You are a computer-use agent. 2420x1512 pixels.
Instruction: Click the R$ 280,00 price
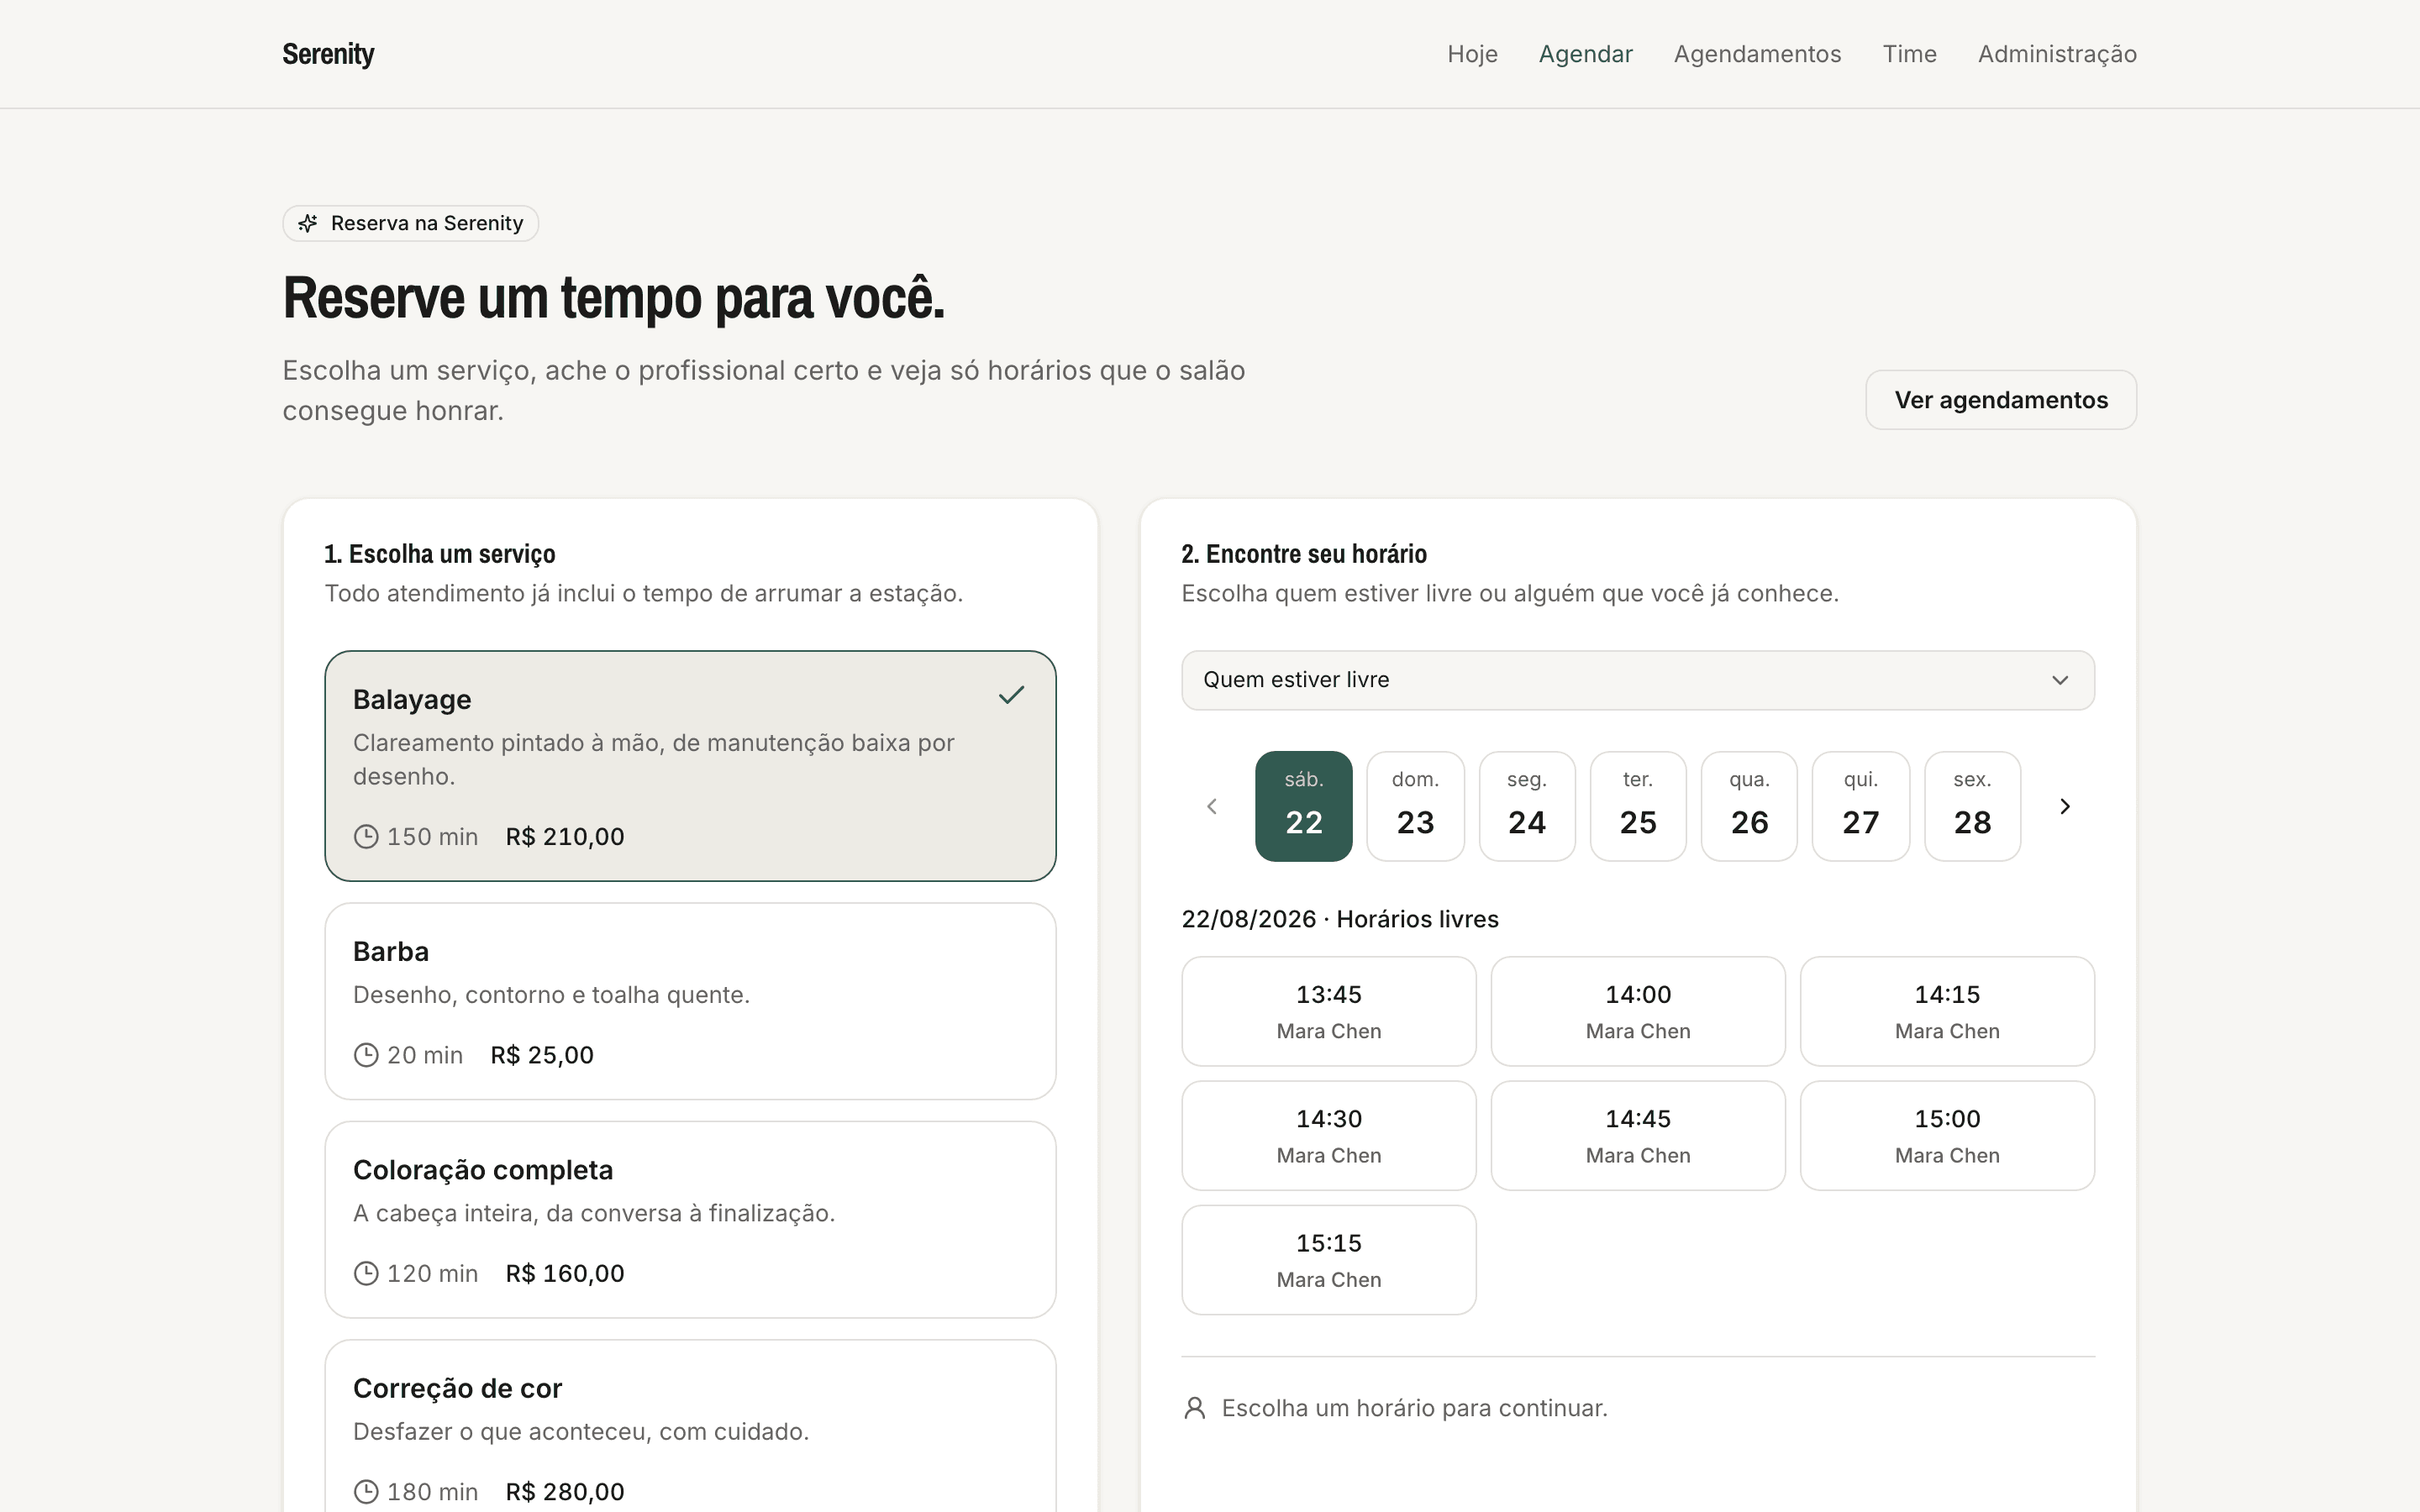(x=565, y=1492)
